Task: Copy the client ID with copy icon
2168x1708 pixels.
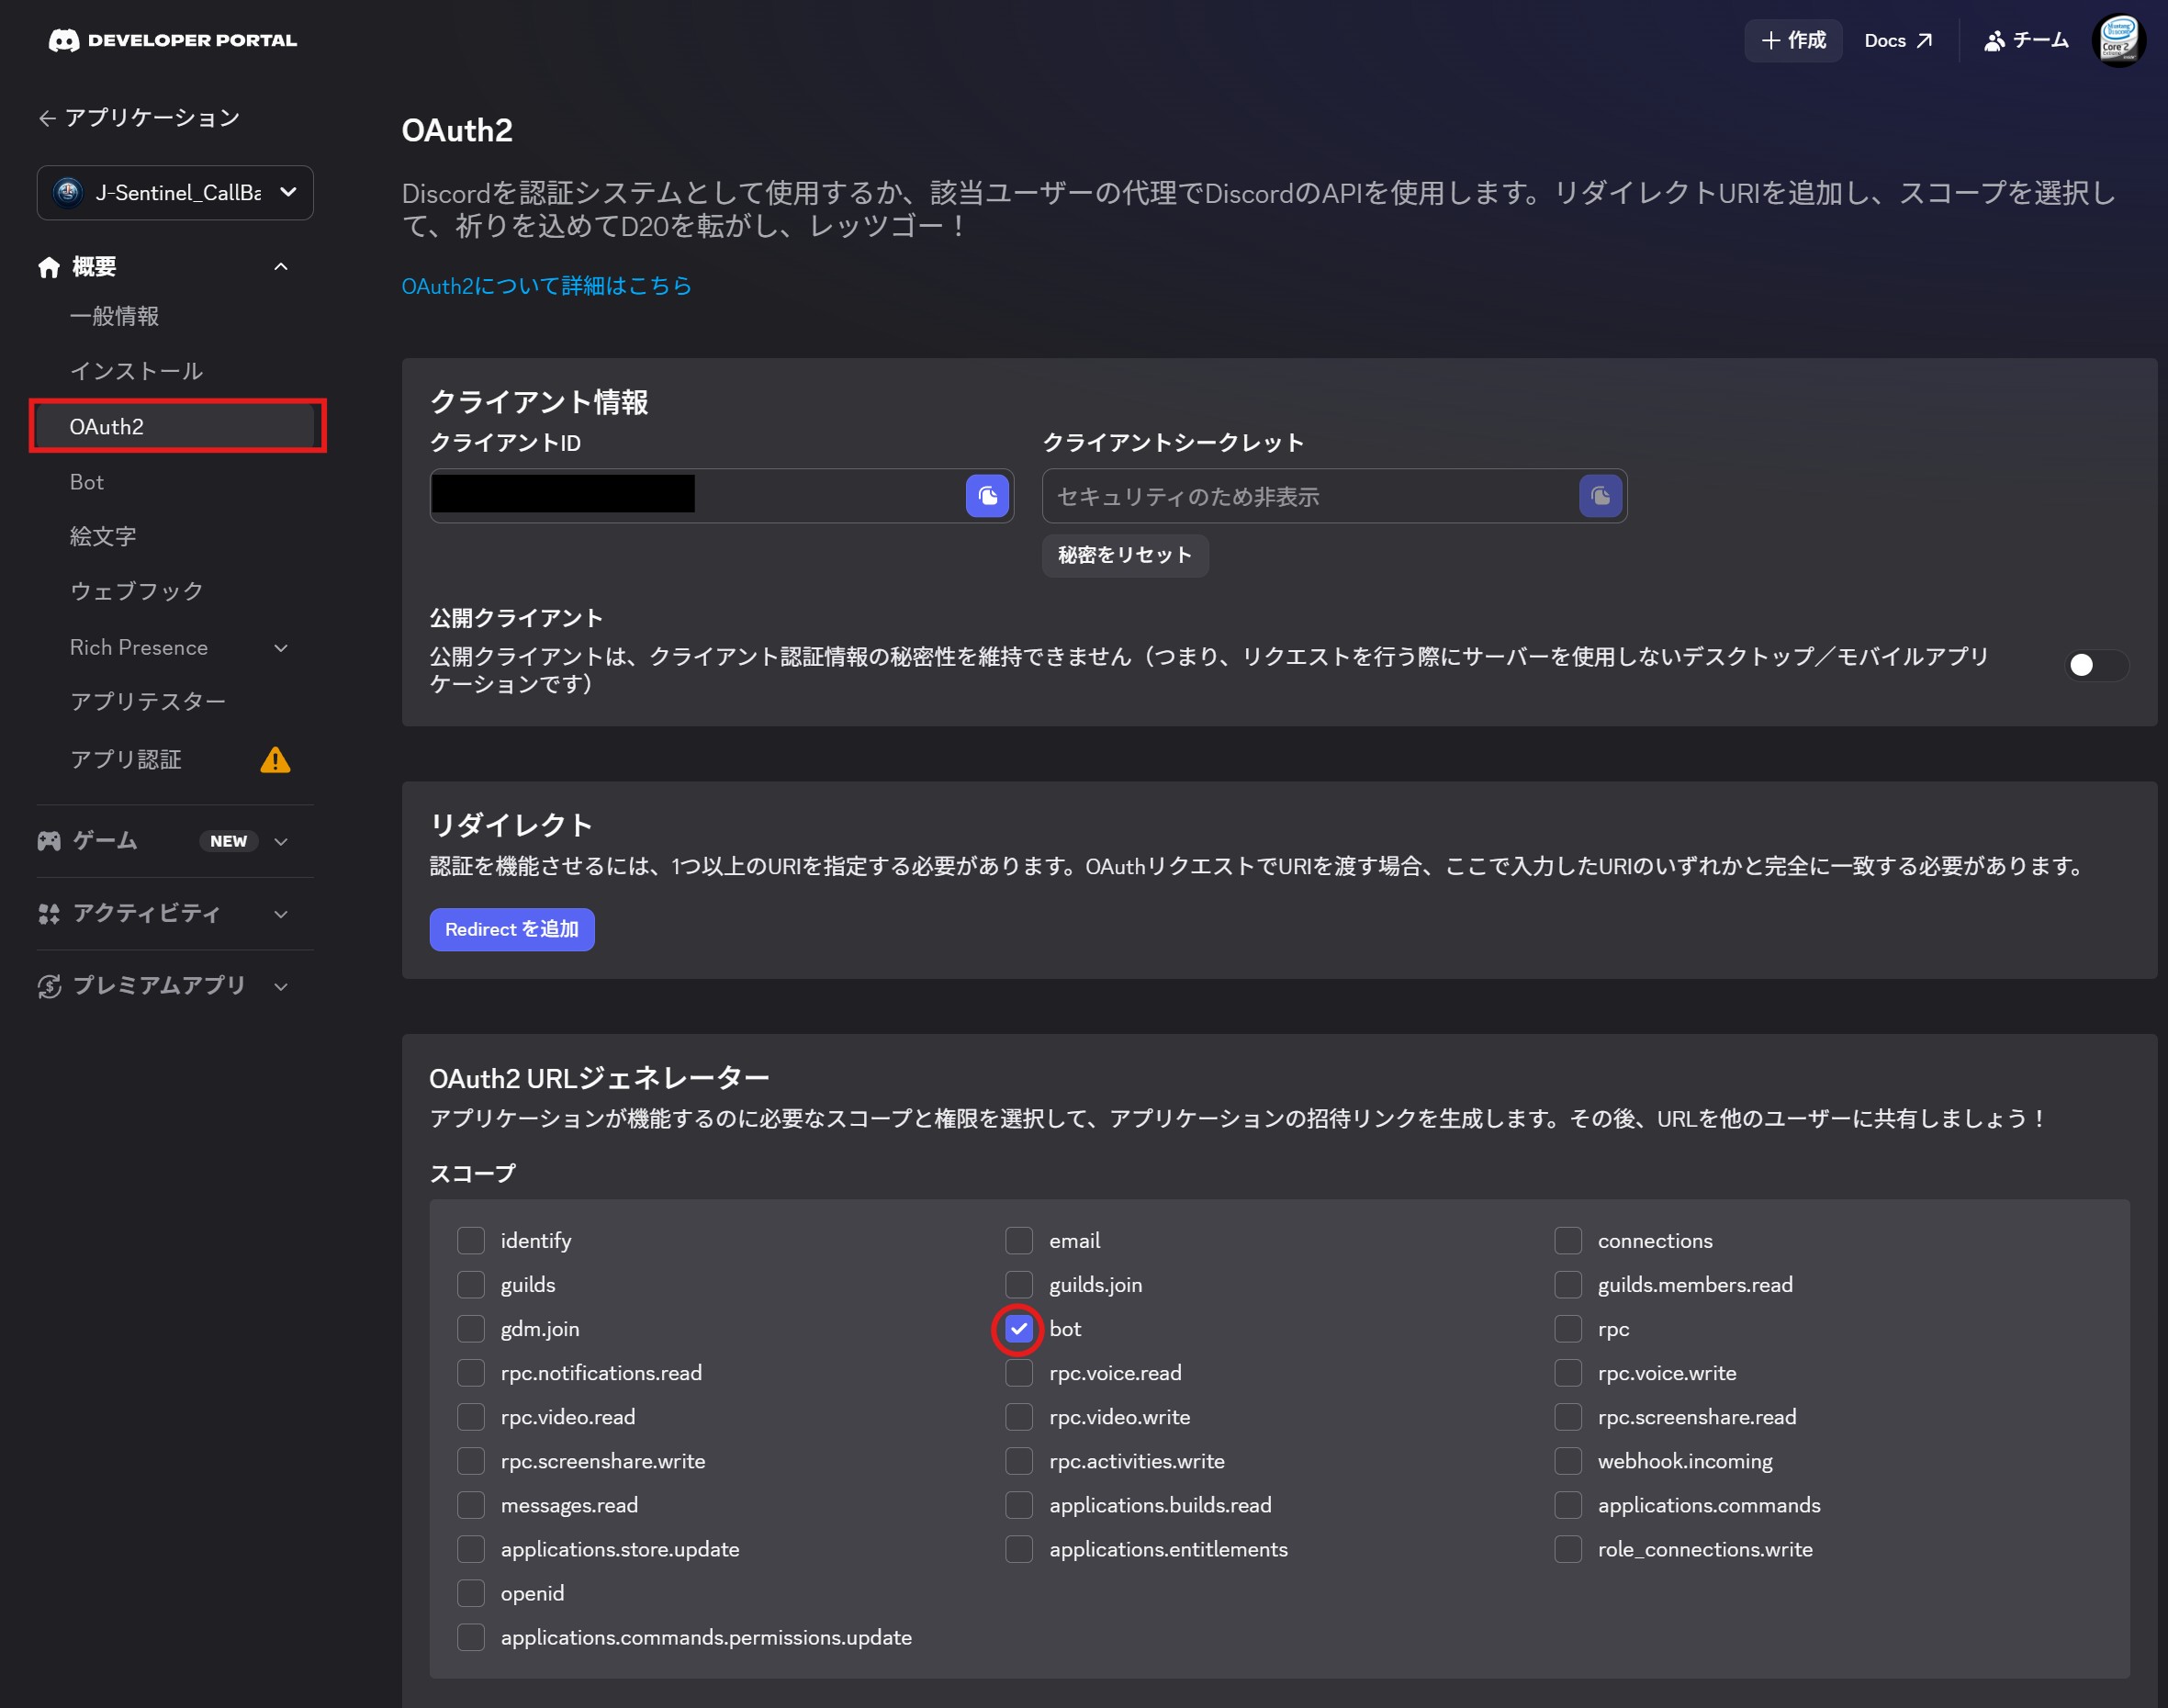Action: [x=987, y=496]
